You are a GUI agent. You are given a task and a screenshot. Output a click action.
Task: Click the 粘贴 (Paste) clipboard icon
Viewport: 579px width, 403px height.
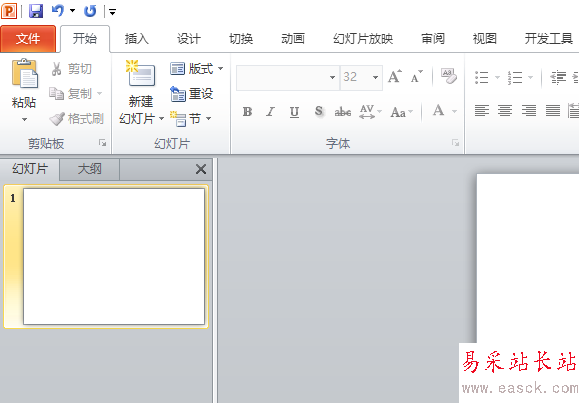[x=24, y=74]
